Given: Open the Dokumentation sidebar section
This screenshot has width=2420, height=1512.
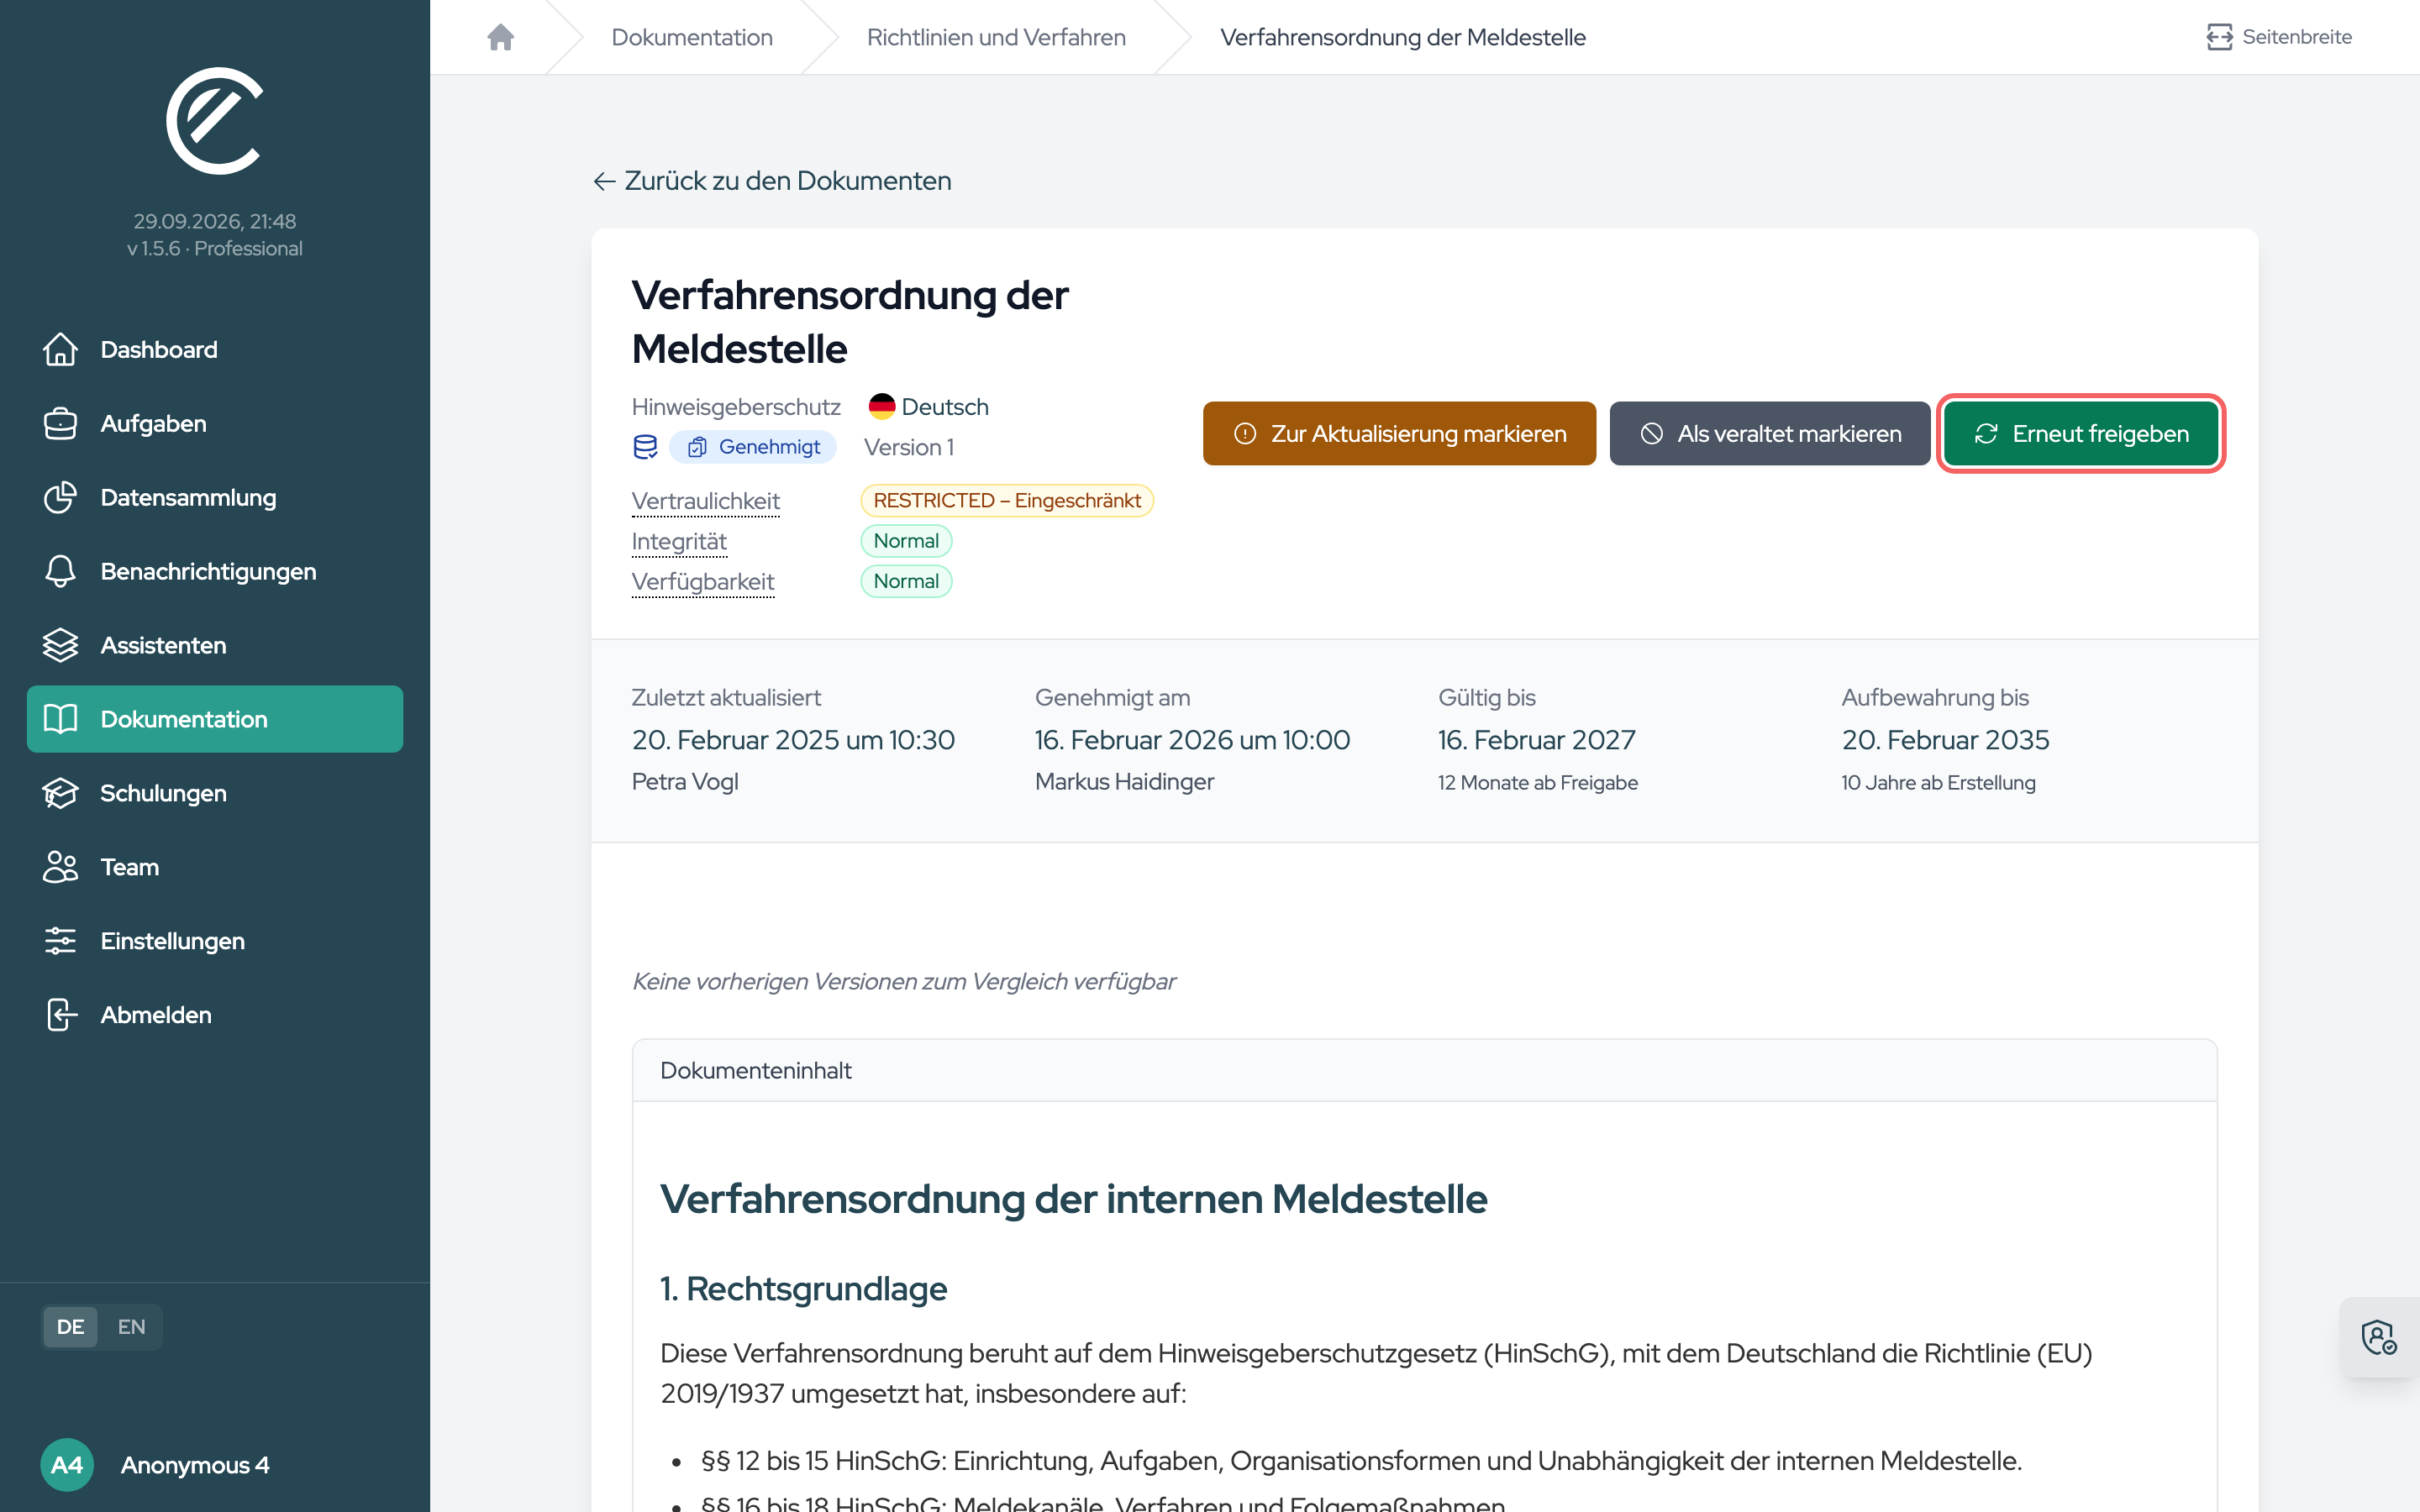Looking at the screenshot, I should (215, 719).
